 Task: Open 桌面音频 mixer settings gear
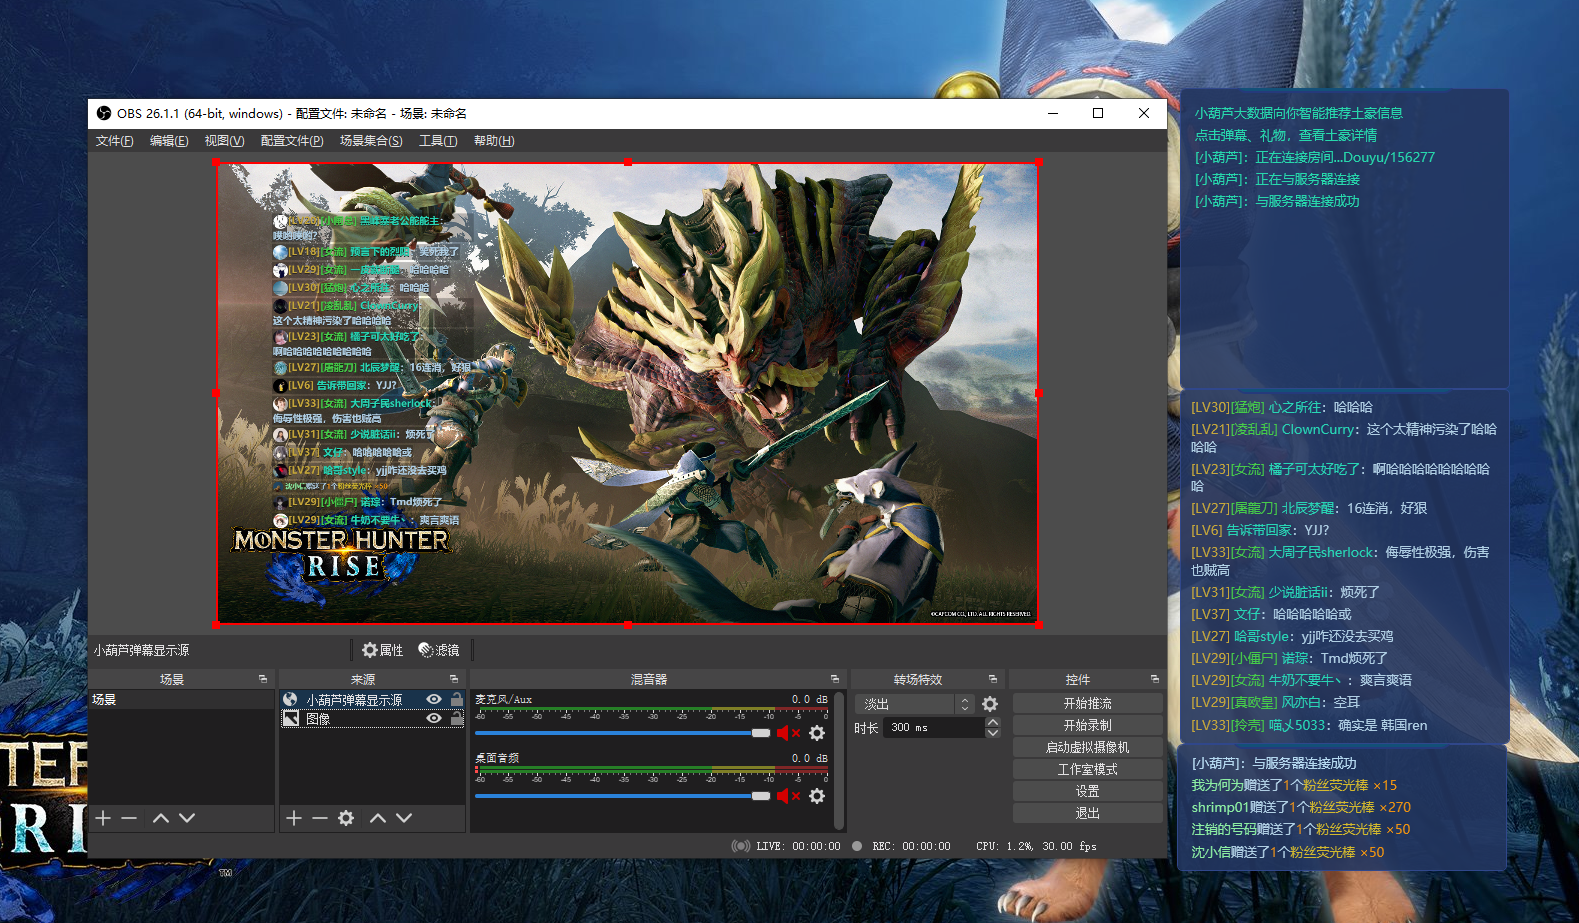(x=817, y=796)
